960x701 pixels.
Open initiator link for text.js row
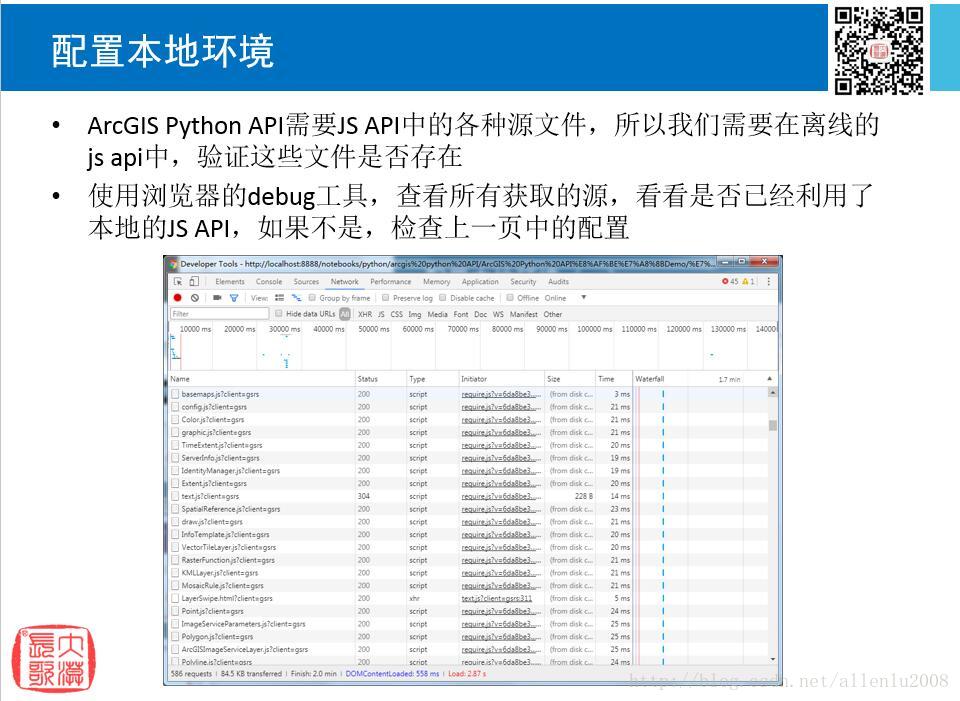[501, 497]
